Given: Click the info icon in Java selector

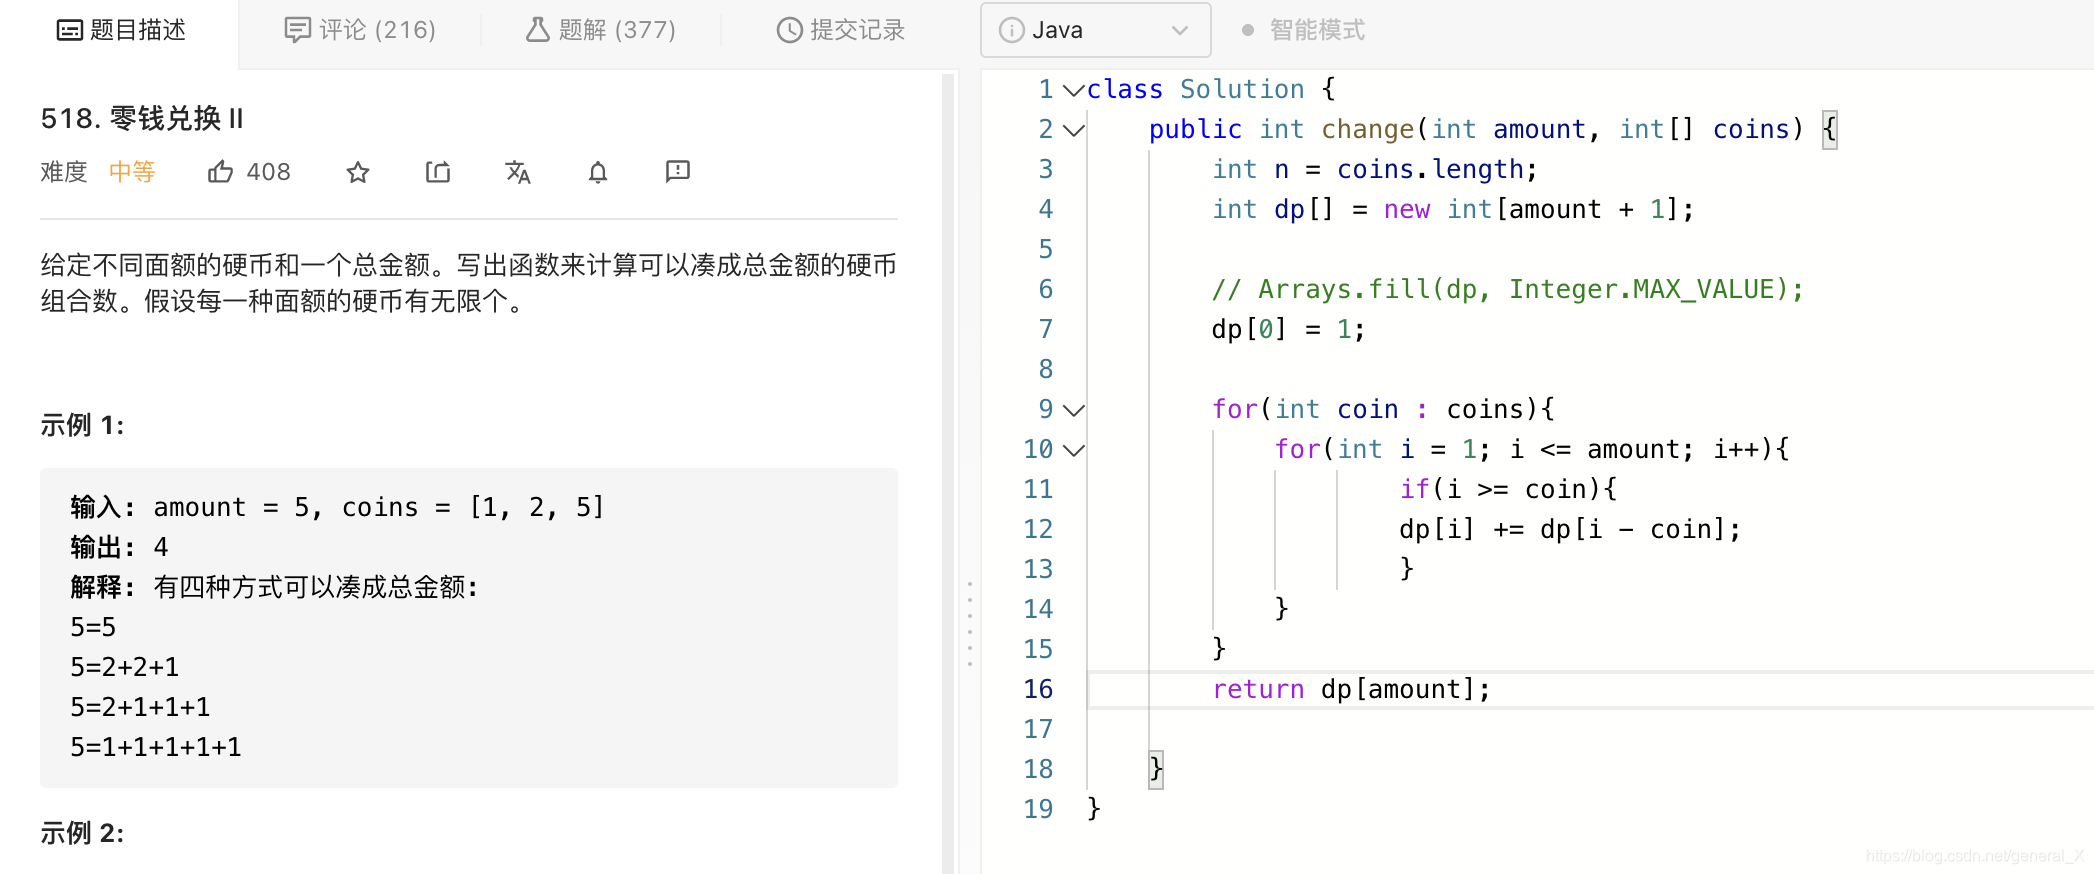Looking at the screenshot, I should pos(1012,30).
